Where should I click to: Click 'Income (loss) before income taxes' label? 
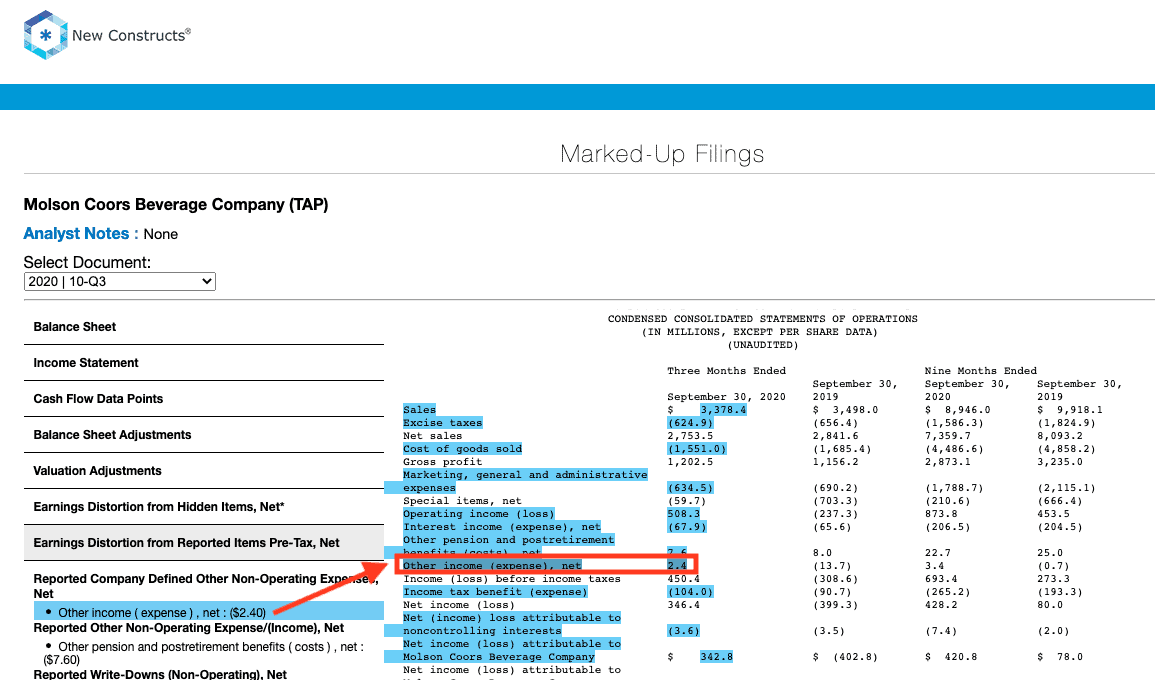(x=512, y=579)
